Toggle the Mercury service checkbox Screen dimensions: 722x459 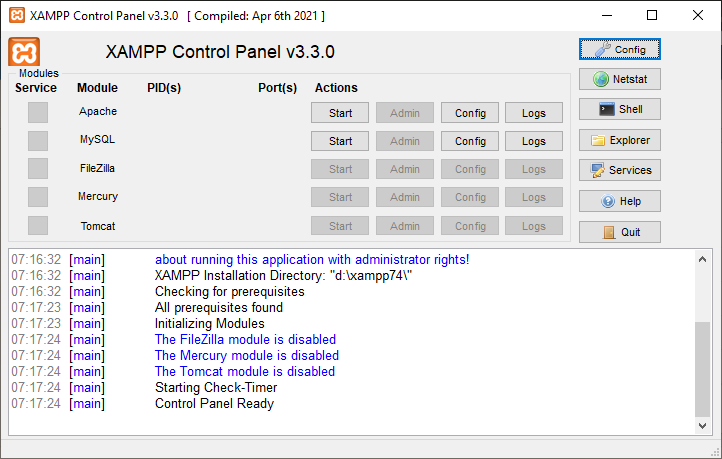(38, 197)
